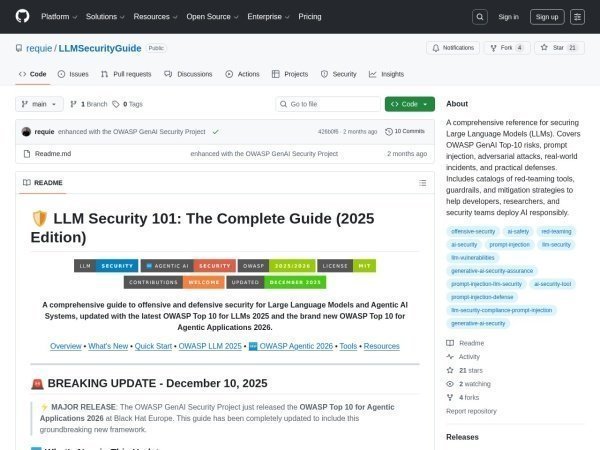Image resolution: width=600 pixels, height=450 pixels.
Task: Open the prompt-injection topic tag
Action: coord(509,245)
